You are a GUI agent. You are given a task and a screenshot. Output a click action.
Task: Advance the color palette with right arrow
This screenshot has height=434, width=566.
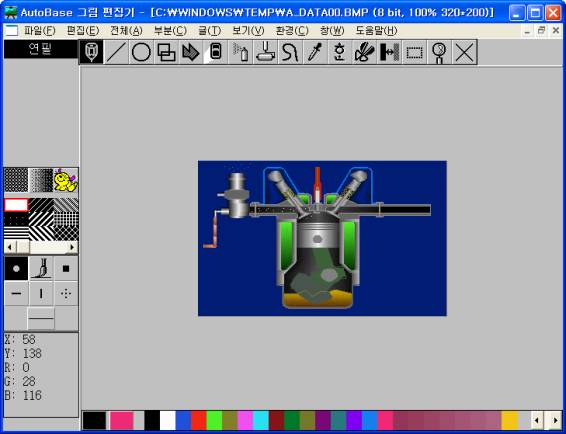555,420
